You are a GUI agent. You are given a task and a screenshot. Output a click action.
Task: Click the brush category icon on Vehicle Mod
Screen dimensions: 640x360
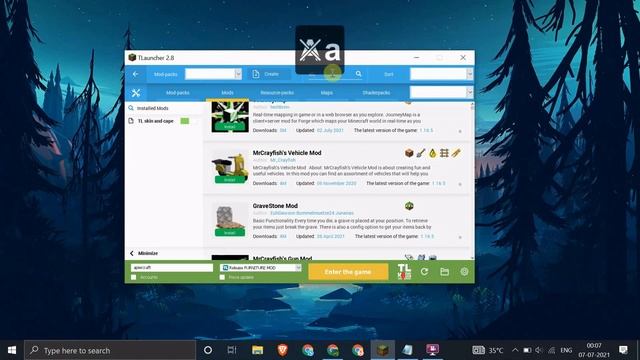click(x=421, y=153)
